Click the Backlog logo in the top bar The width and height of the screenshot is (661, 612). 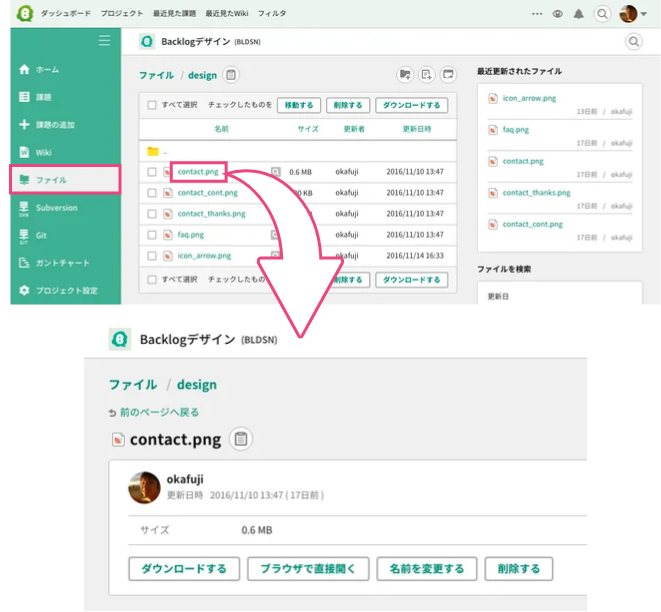25,13
